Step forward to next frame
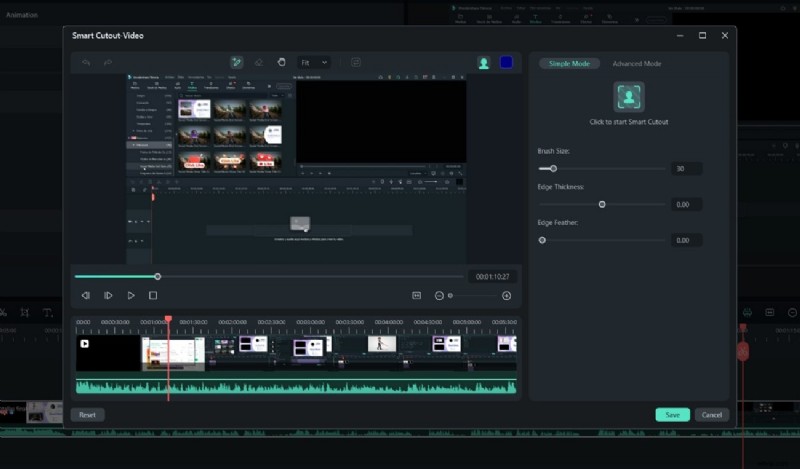Viewport: 800px width, 469px height. pos(108,295)
